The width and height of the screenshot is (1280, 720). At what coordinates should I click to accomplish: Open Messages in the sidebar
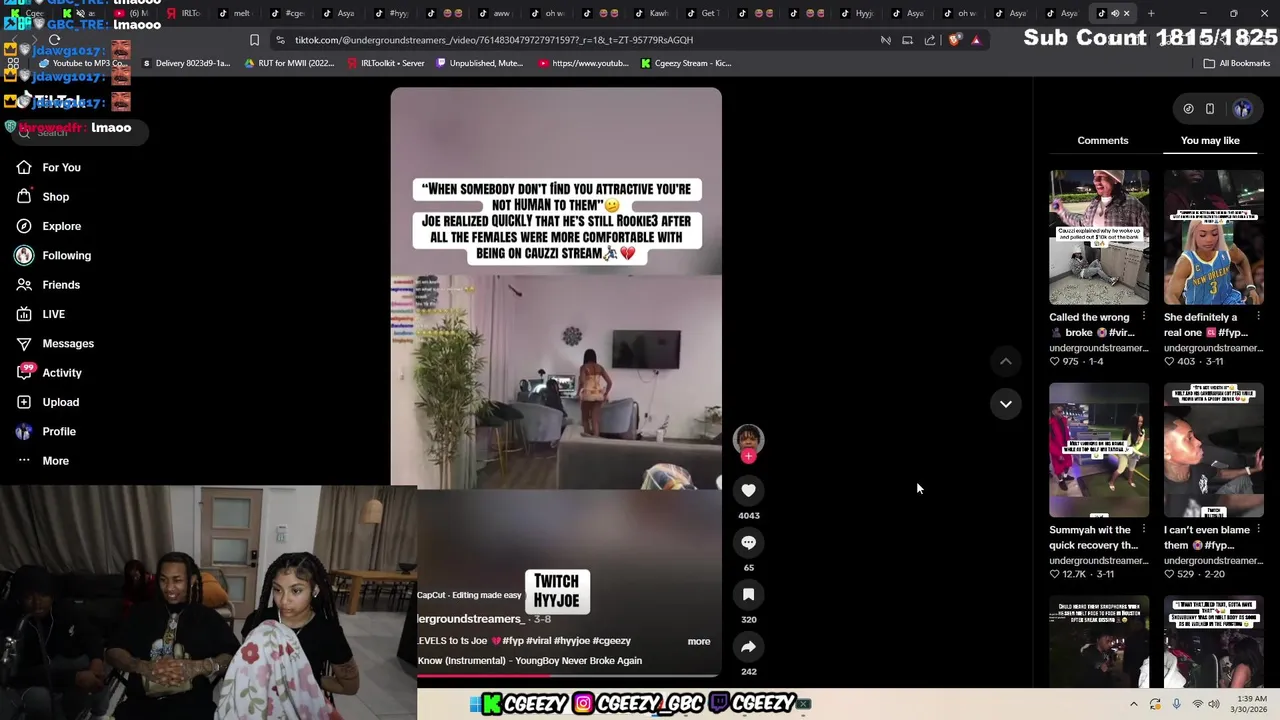point(68,343)
